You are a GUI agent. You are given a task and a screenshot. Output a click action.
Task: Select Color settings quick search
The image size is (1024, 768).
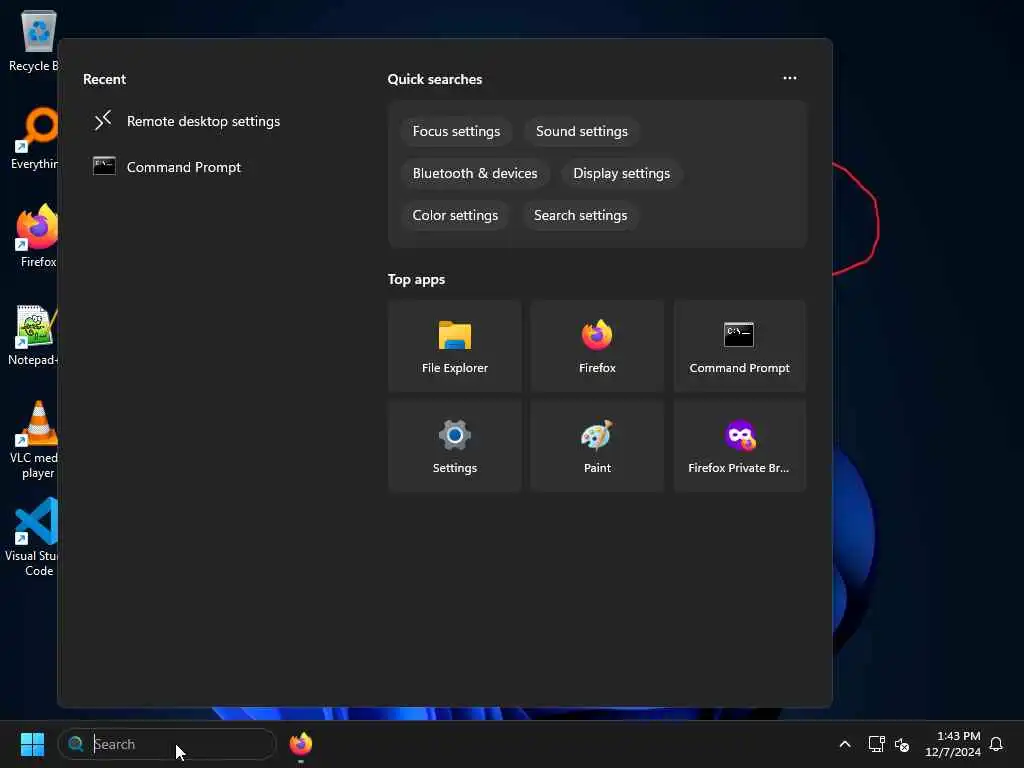pyautogui.click(x=455, y=216)
